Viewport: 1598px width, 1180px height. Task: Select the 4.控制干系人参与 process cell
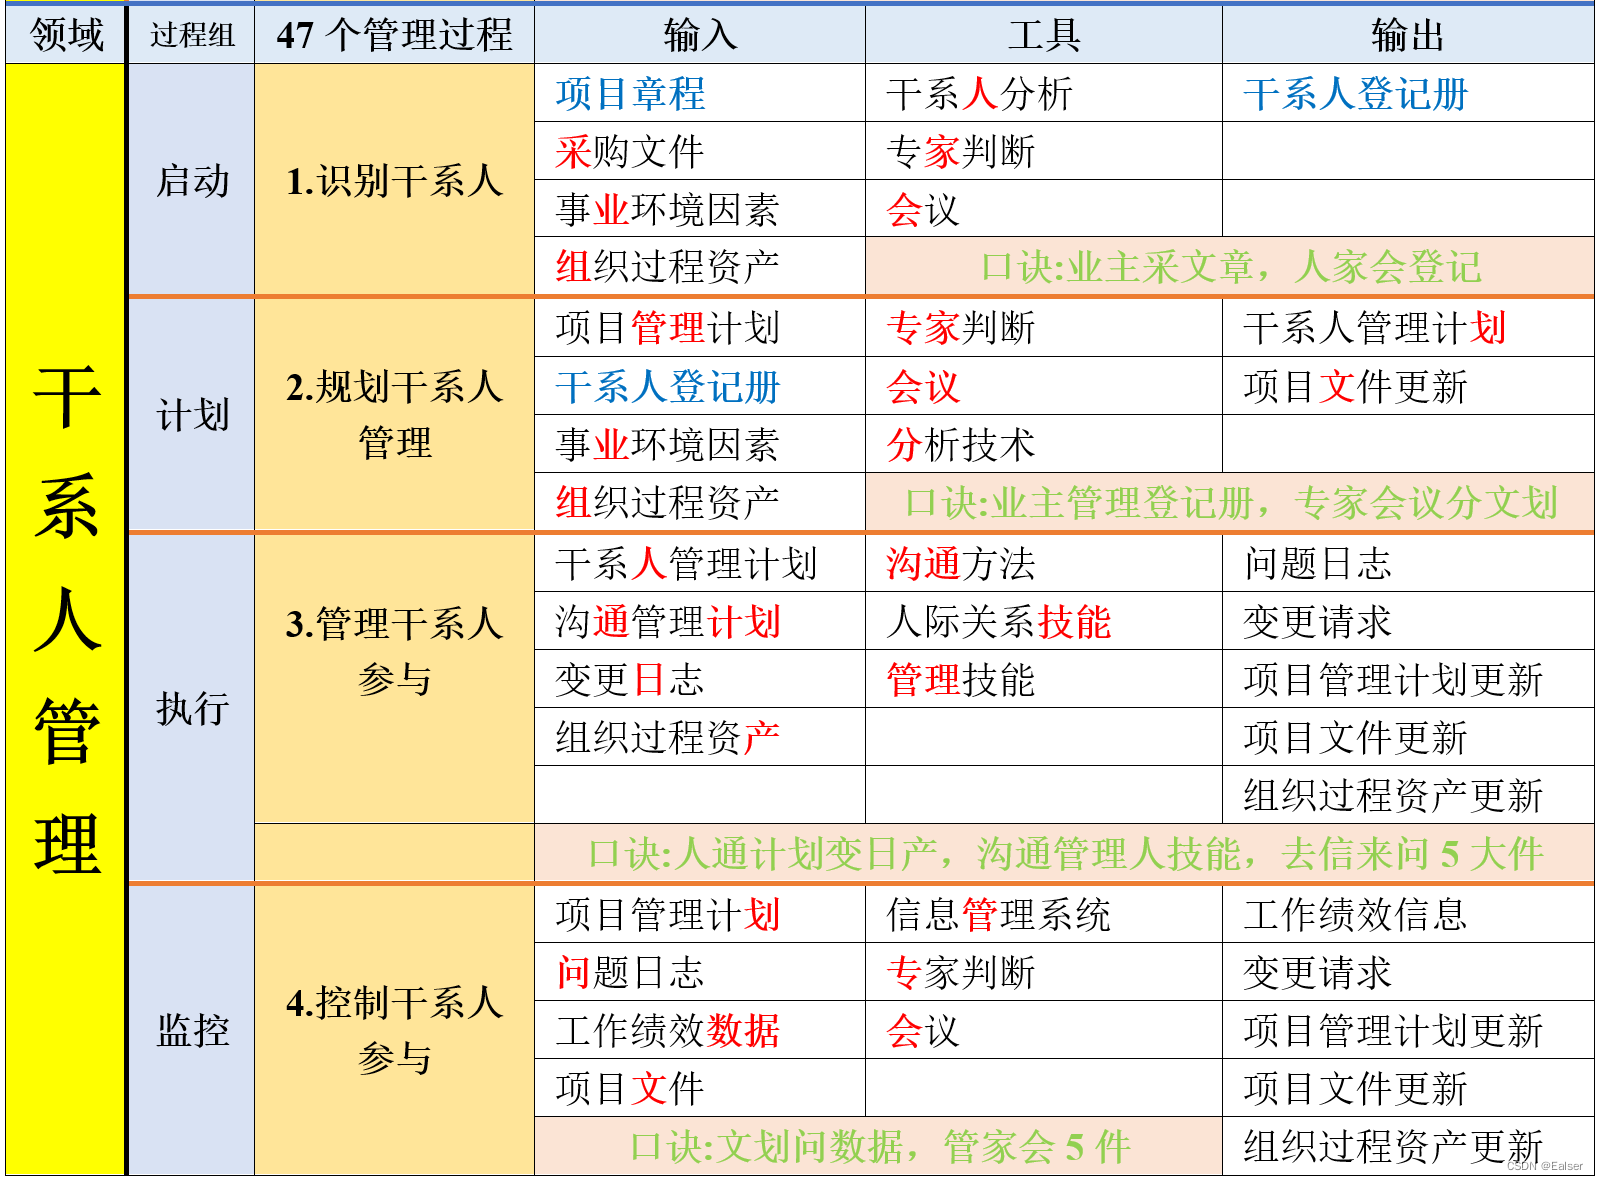(394, 1030)
